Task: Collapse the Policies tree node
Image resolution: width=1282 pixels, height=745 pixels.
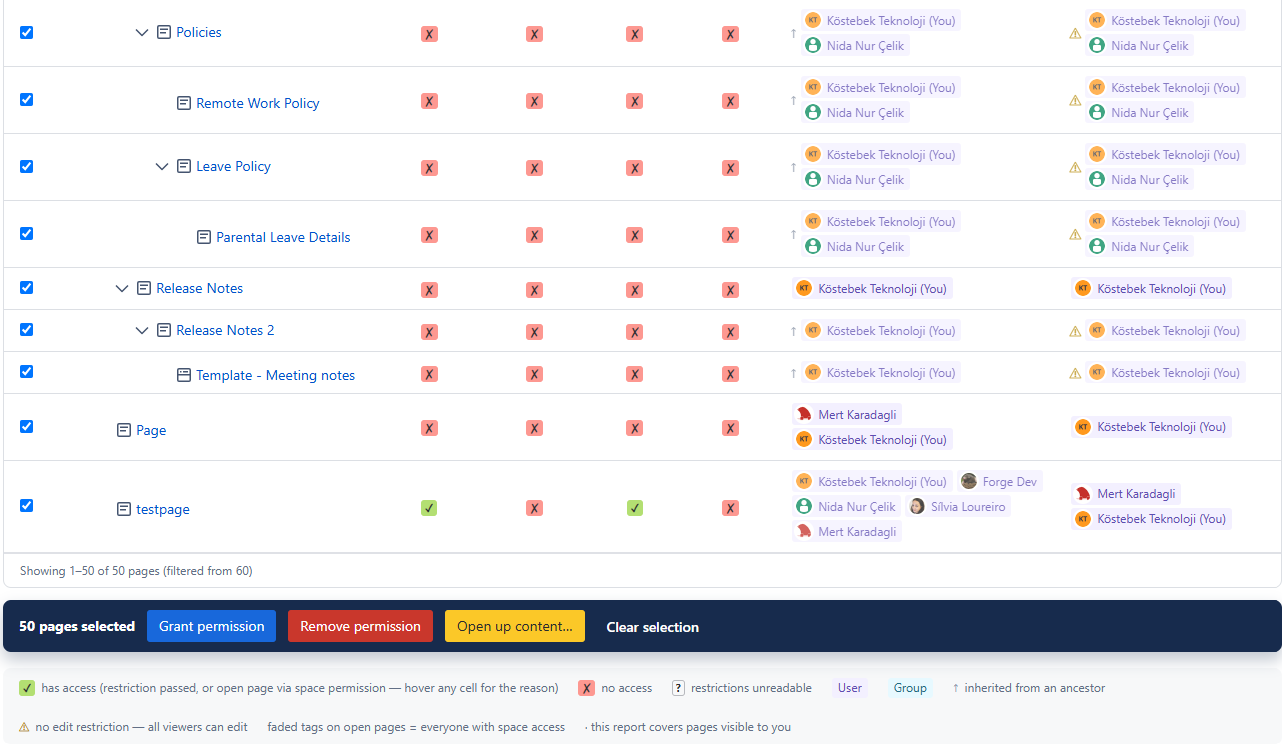Action: click(142, 33)
